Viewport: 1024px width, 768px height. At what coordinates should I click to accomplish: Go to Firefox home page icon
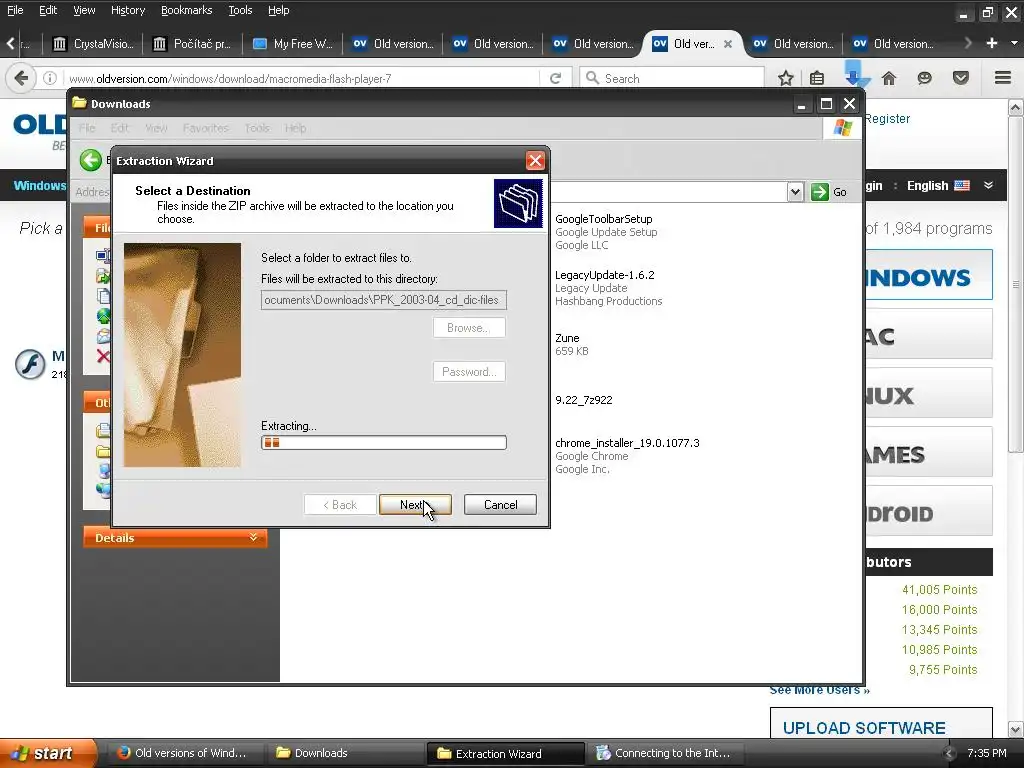(x=889, y=78)
